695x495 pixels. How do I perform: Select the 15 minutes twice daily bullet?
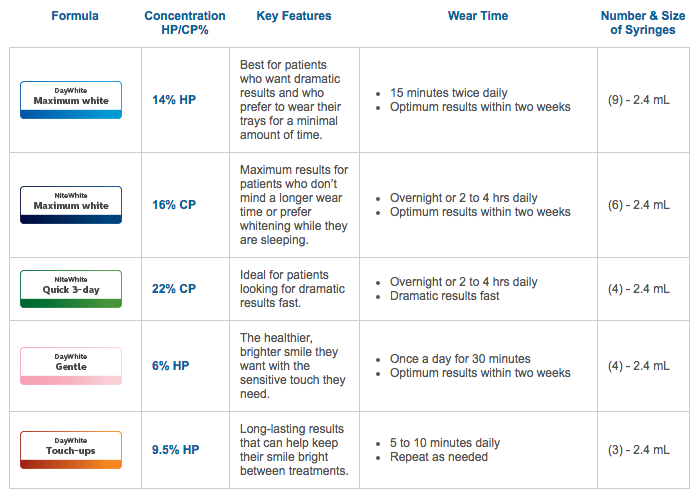pyautogui.click(x=449, y=93)
